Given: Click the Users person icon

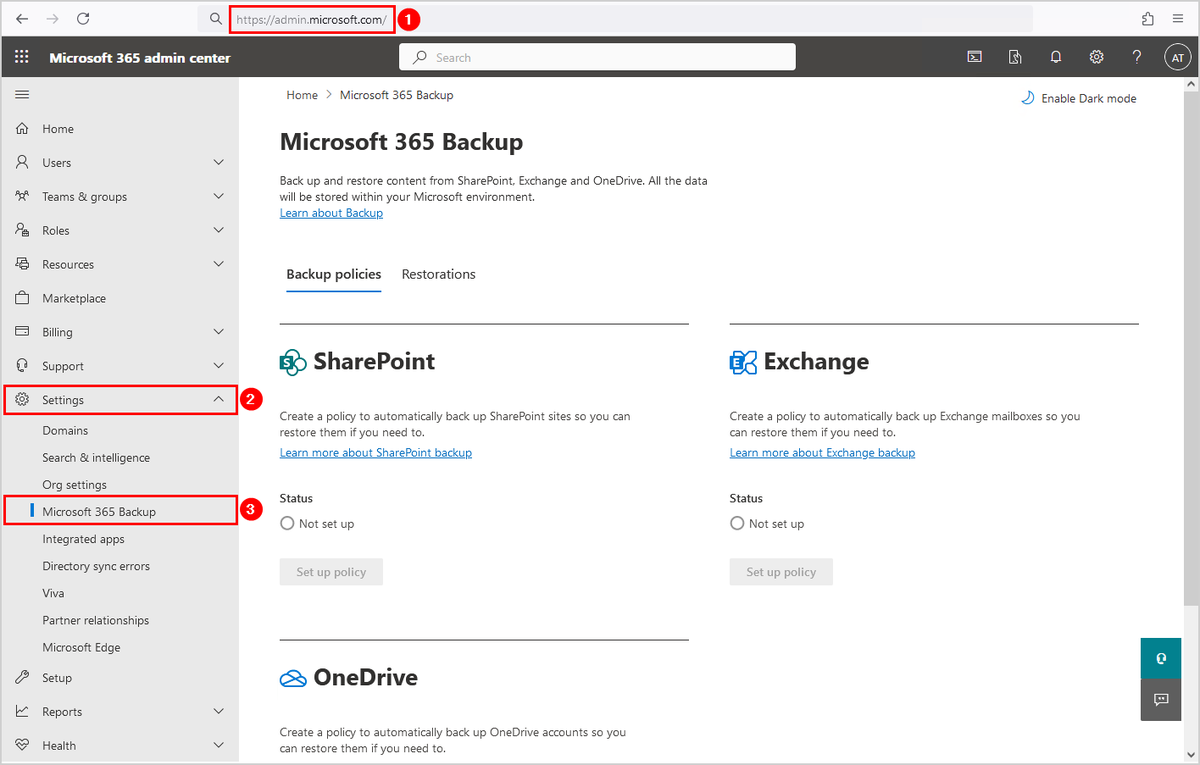Looking at the screenshot, I should pyautogui.click(x=22, y=163).
